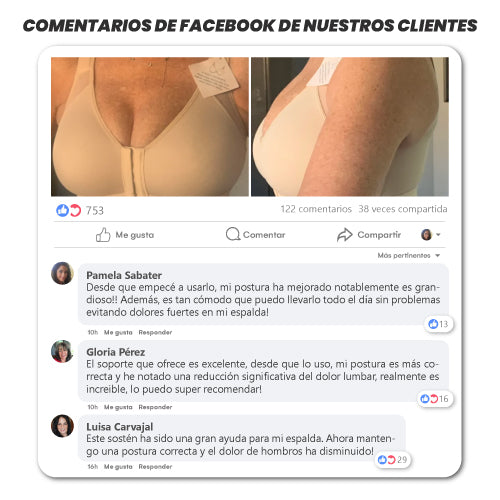Open the 38 veces compartida link
This screenshot has height=500, width=500.
403,209
